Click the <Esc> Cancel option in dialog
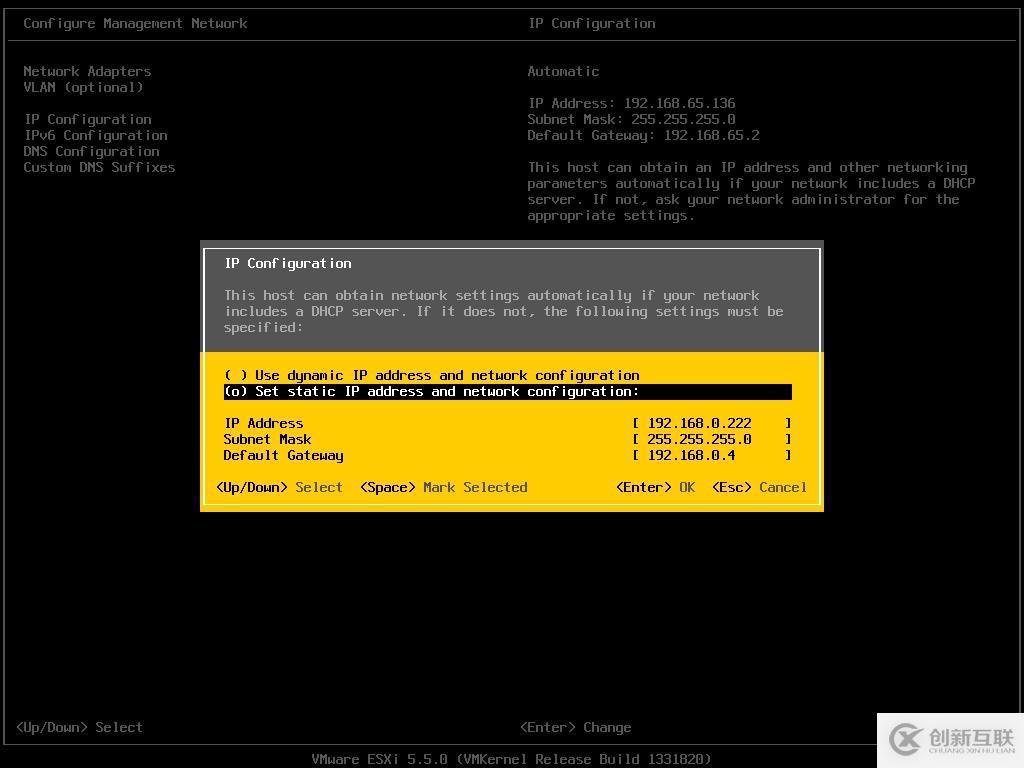The width and height of the screenshot is (1024, 768). click(x=760, y=487)
